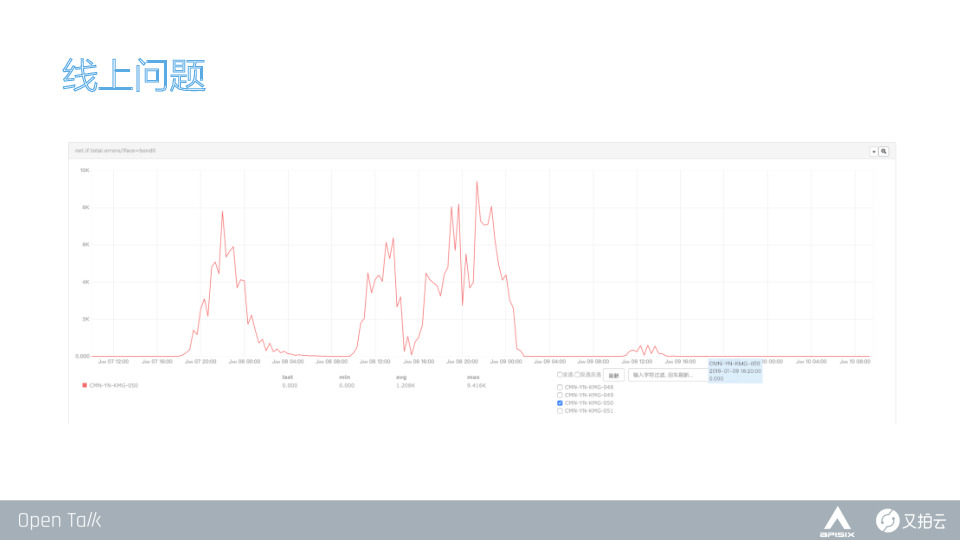Click the Open Talk footer text
Image resolution: width=960 pixels, height=540 pixels.
click(x=59, y=520)
